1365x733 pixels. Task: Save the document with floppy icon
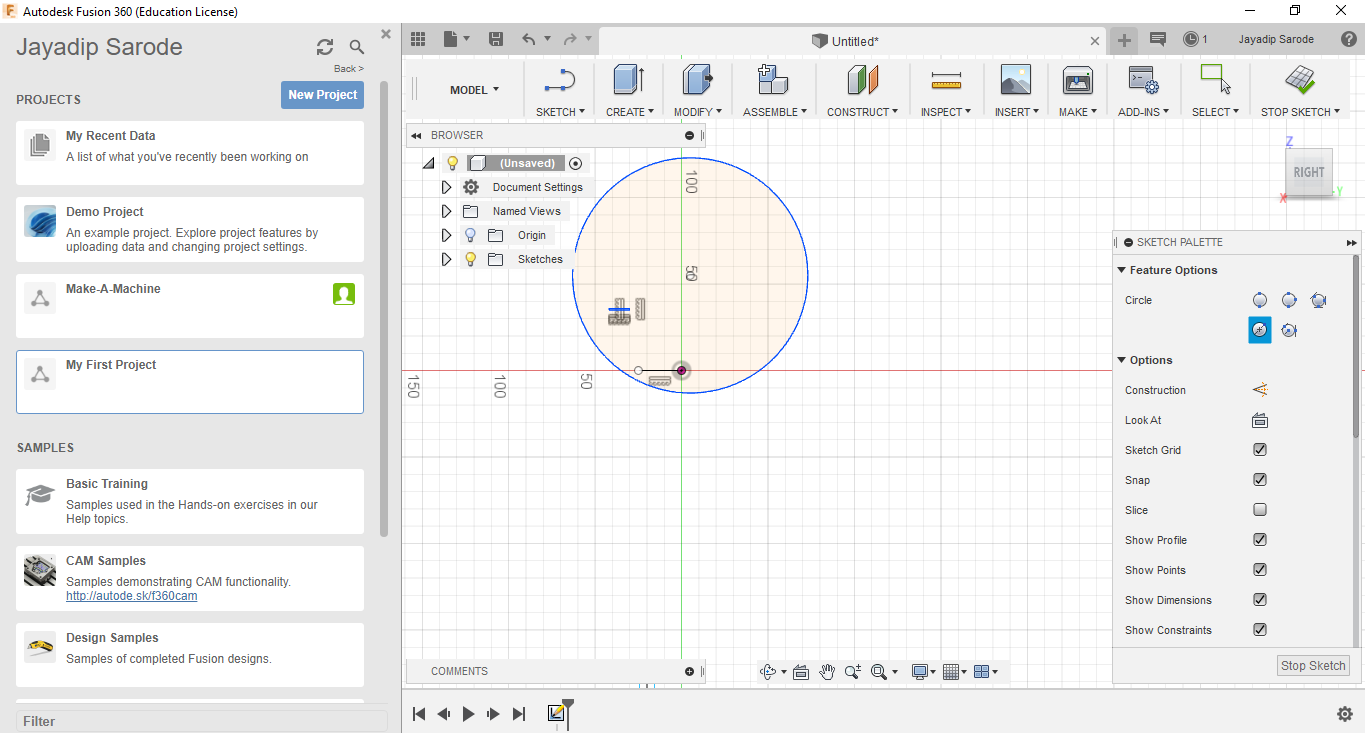pos(495,39)
